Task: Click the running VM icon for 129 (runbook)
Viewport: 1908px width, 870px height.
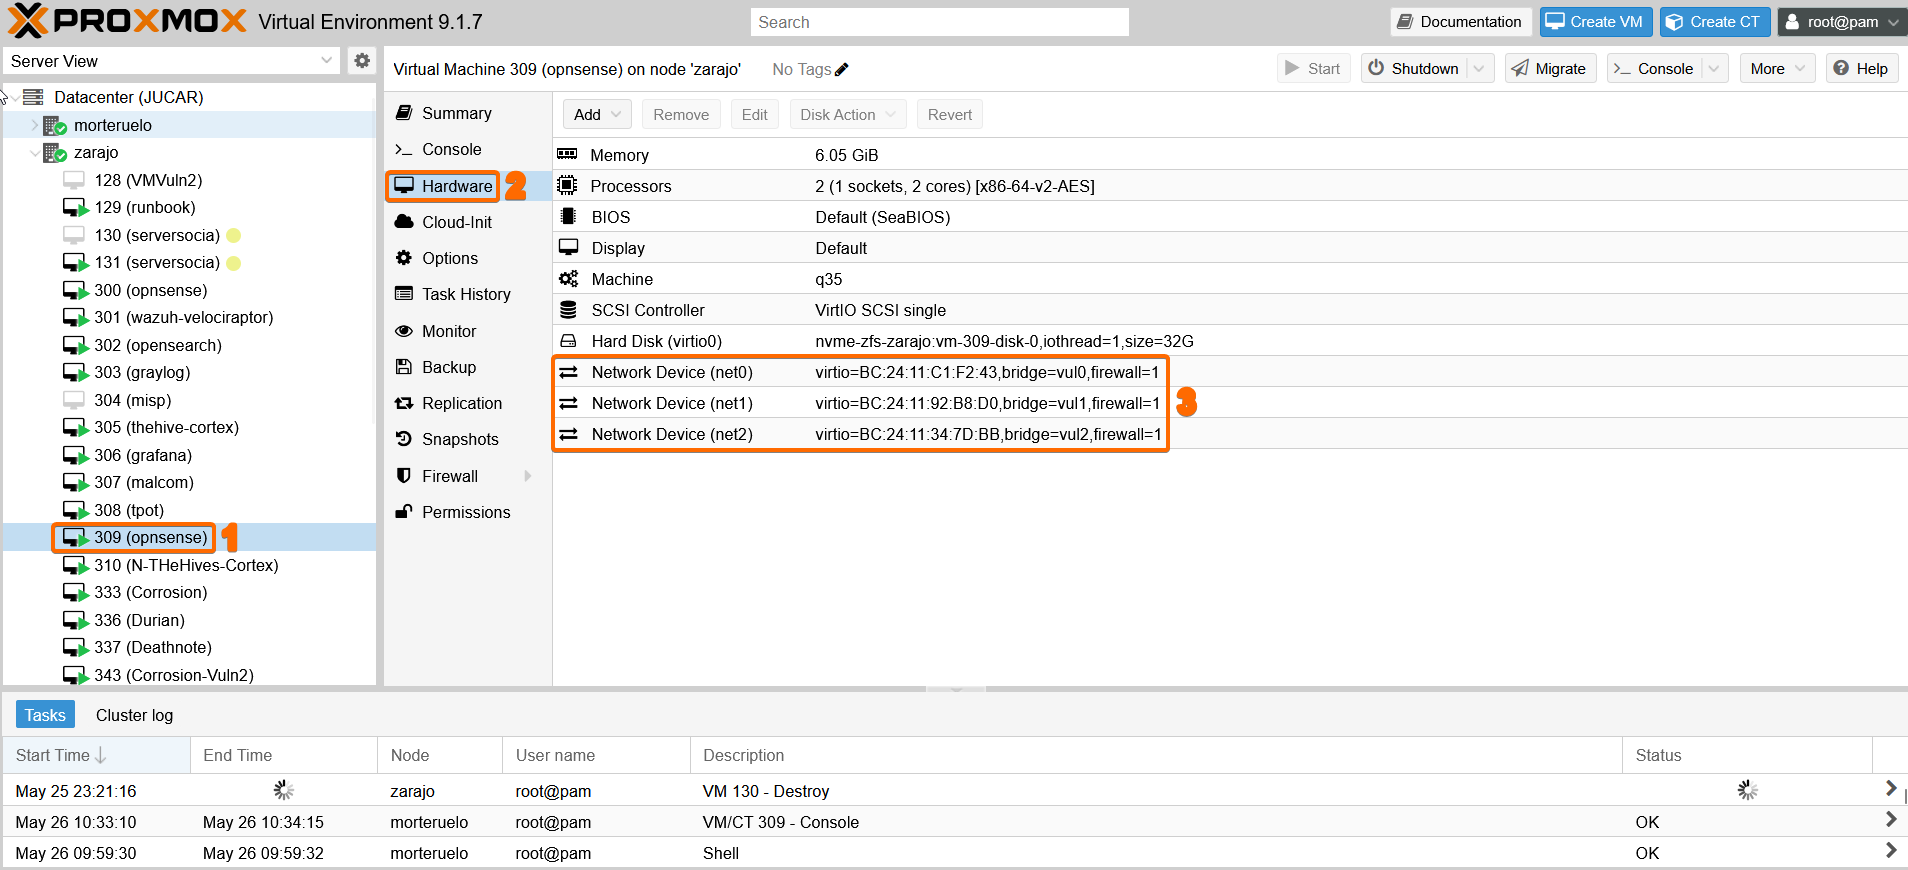Action: (76, 207)
